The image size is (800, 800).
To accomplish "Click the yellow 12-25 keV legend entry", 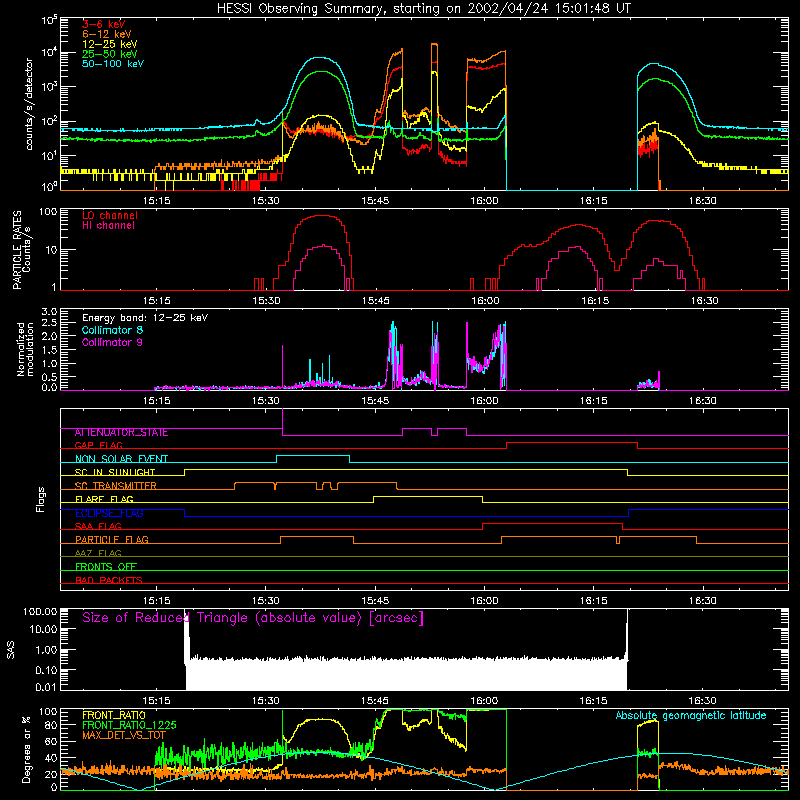I will [110, 44].
